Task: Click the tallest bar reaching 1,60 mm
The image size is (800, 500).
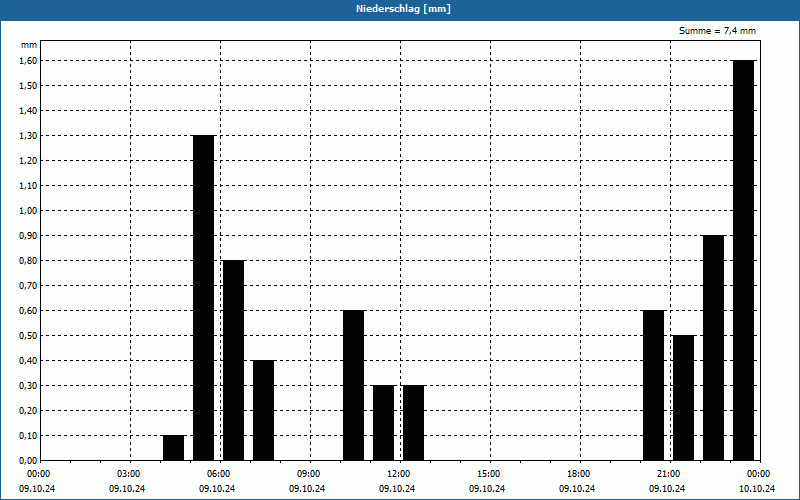Action: click(x=743, y=260)
